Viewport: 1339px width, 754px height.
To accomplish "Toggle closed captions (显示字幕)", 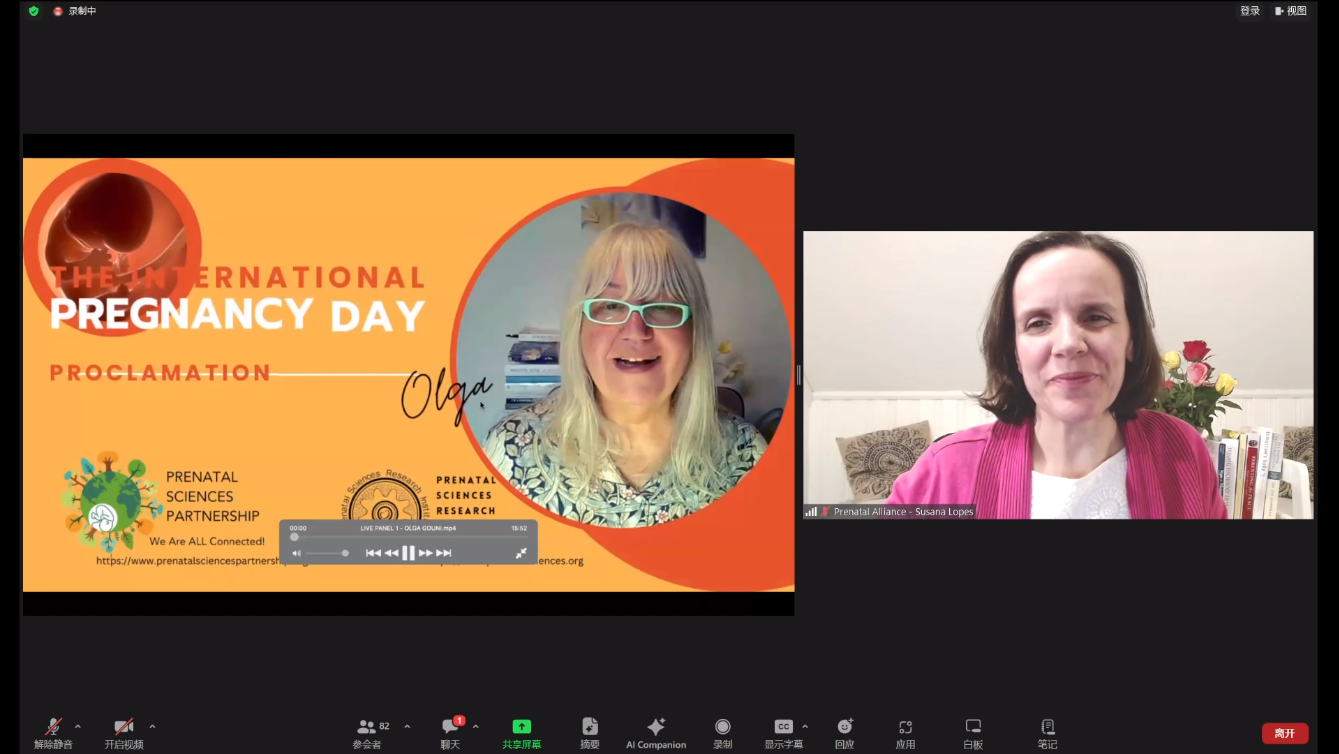I will 783,733.
